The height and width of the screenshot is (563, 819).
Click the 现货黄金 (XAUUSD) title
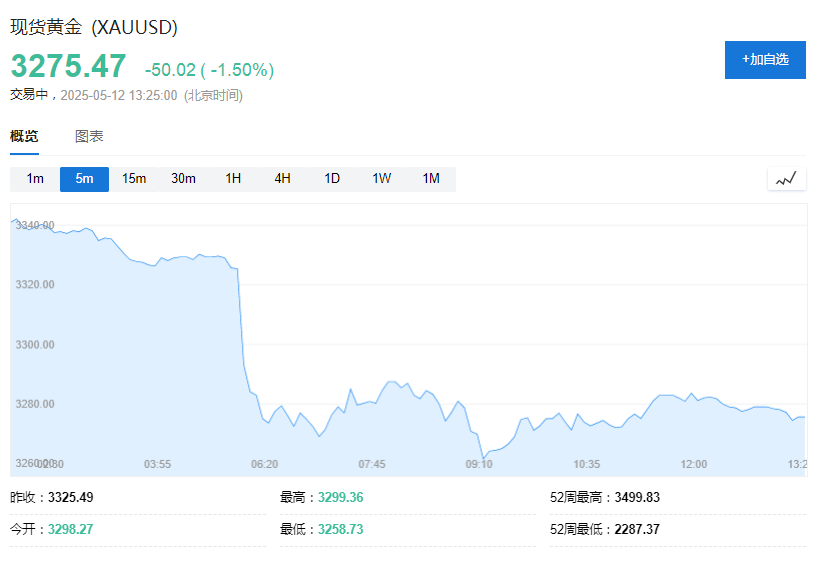click(94, 28)
